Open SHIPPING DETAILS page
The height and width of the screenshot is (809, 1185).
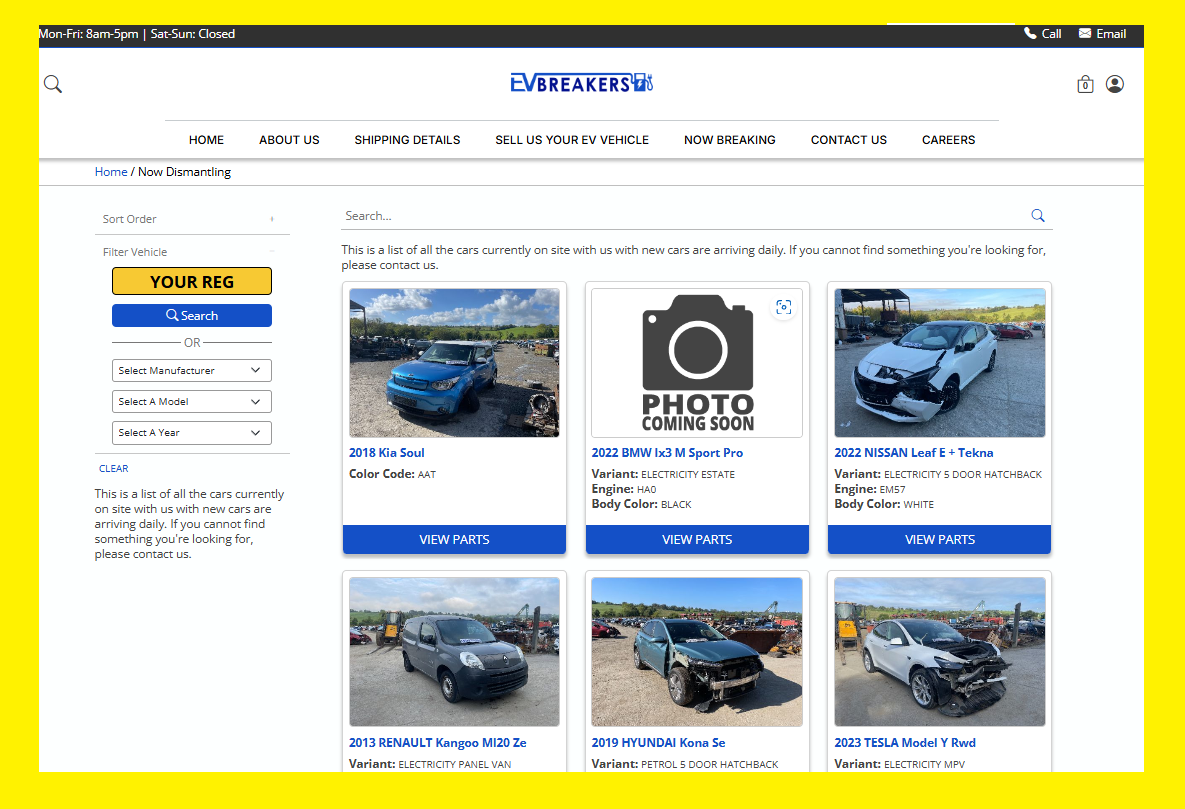[x=407, y=140]
